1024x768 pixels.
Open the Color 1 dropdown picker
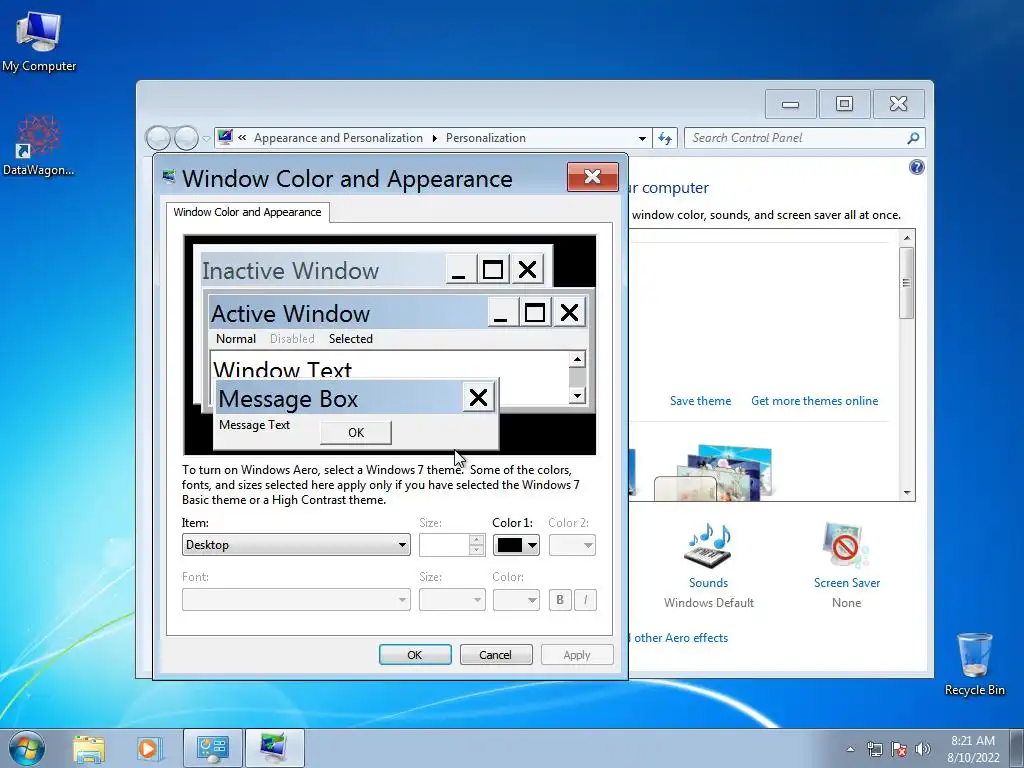[x=516, y=545]
